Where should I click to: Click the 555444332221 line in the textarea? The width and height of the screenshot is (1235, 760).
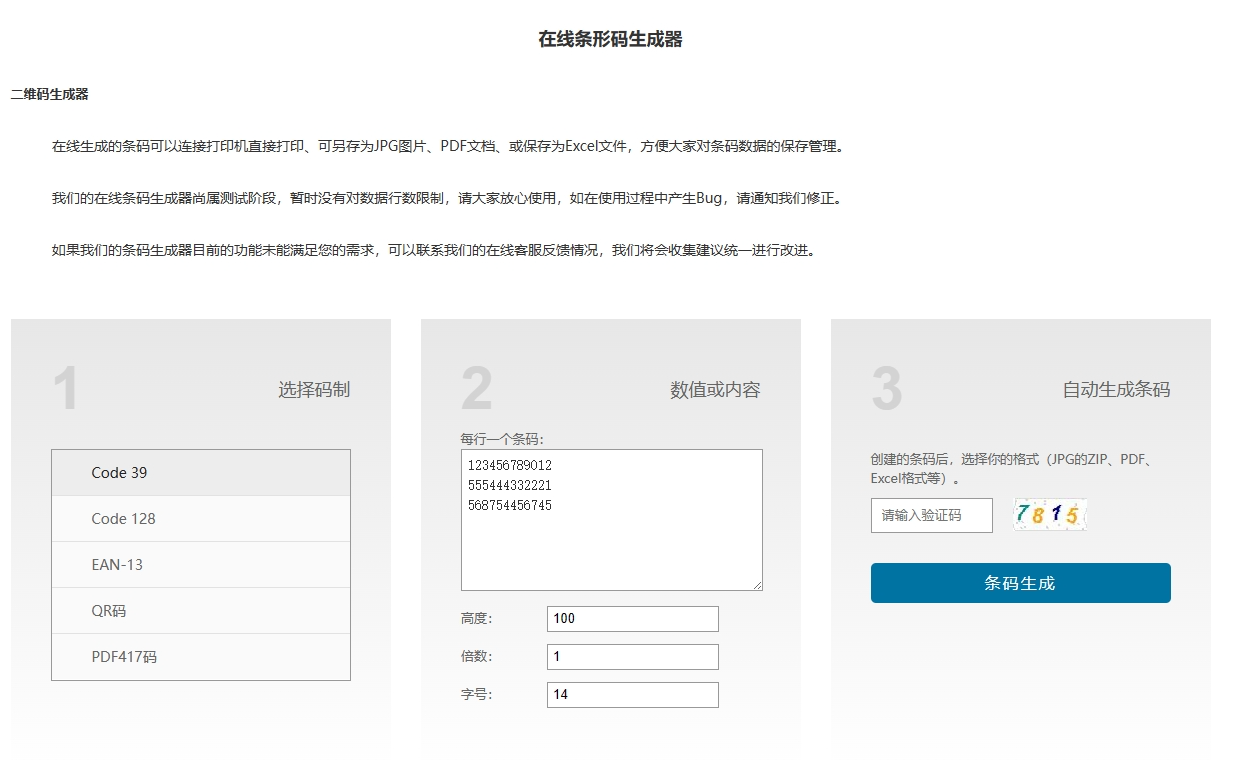click(510, 486)
